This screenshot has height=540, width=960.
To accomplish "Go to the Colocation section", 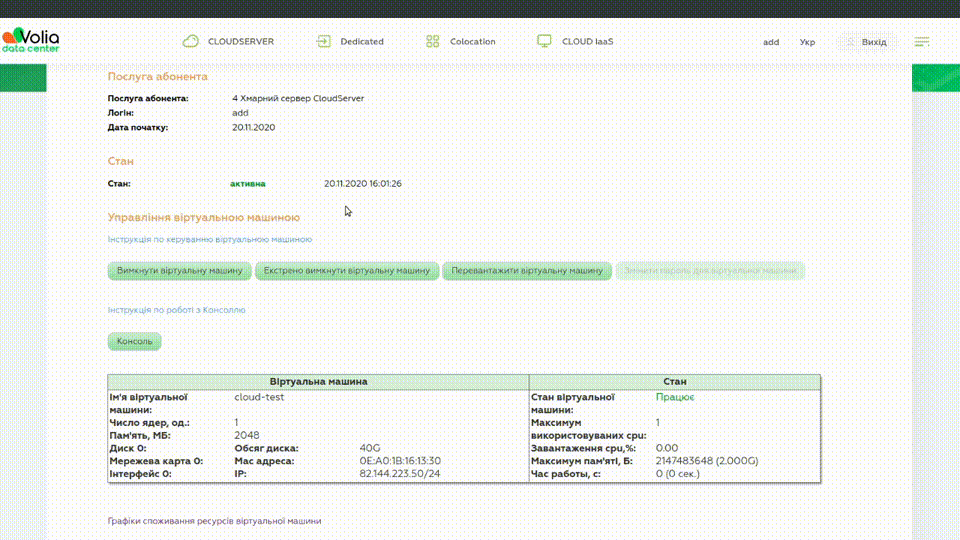I will click(x=472, y=42).
